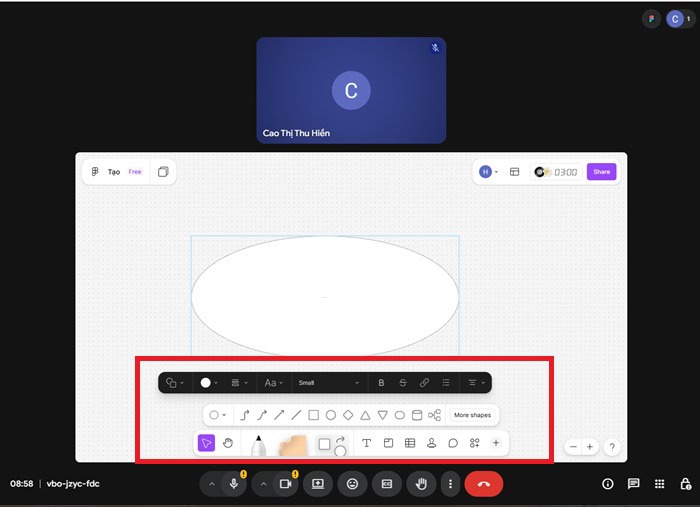Open the white fill color swatch
Viewport: 700px width, 507px height.
206,382
